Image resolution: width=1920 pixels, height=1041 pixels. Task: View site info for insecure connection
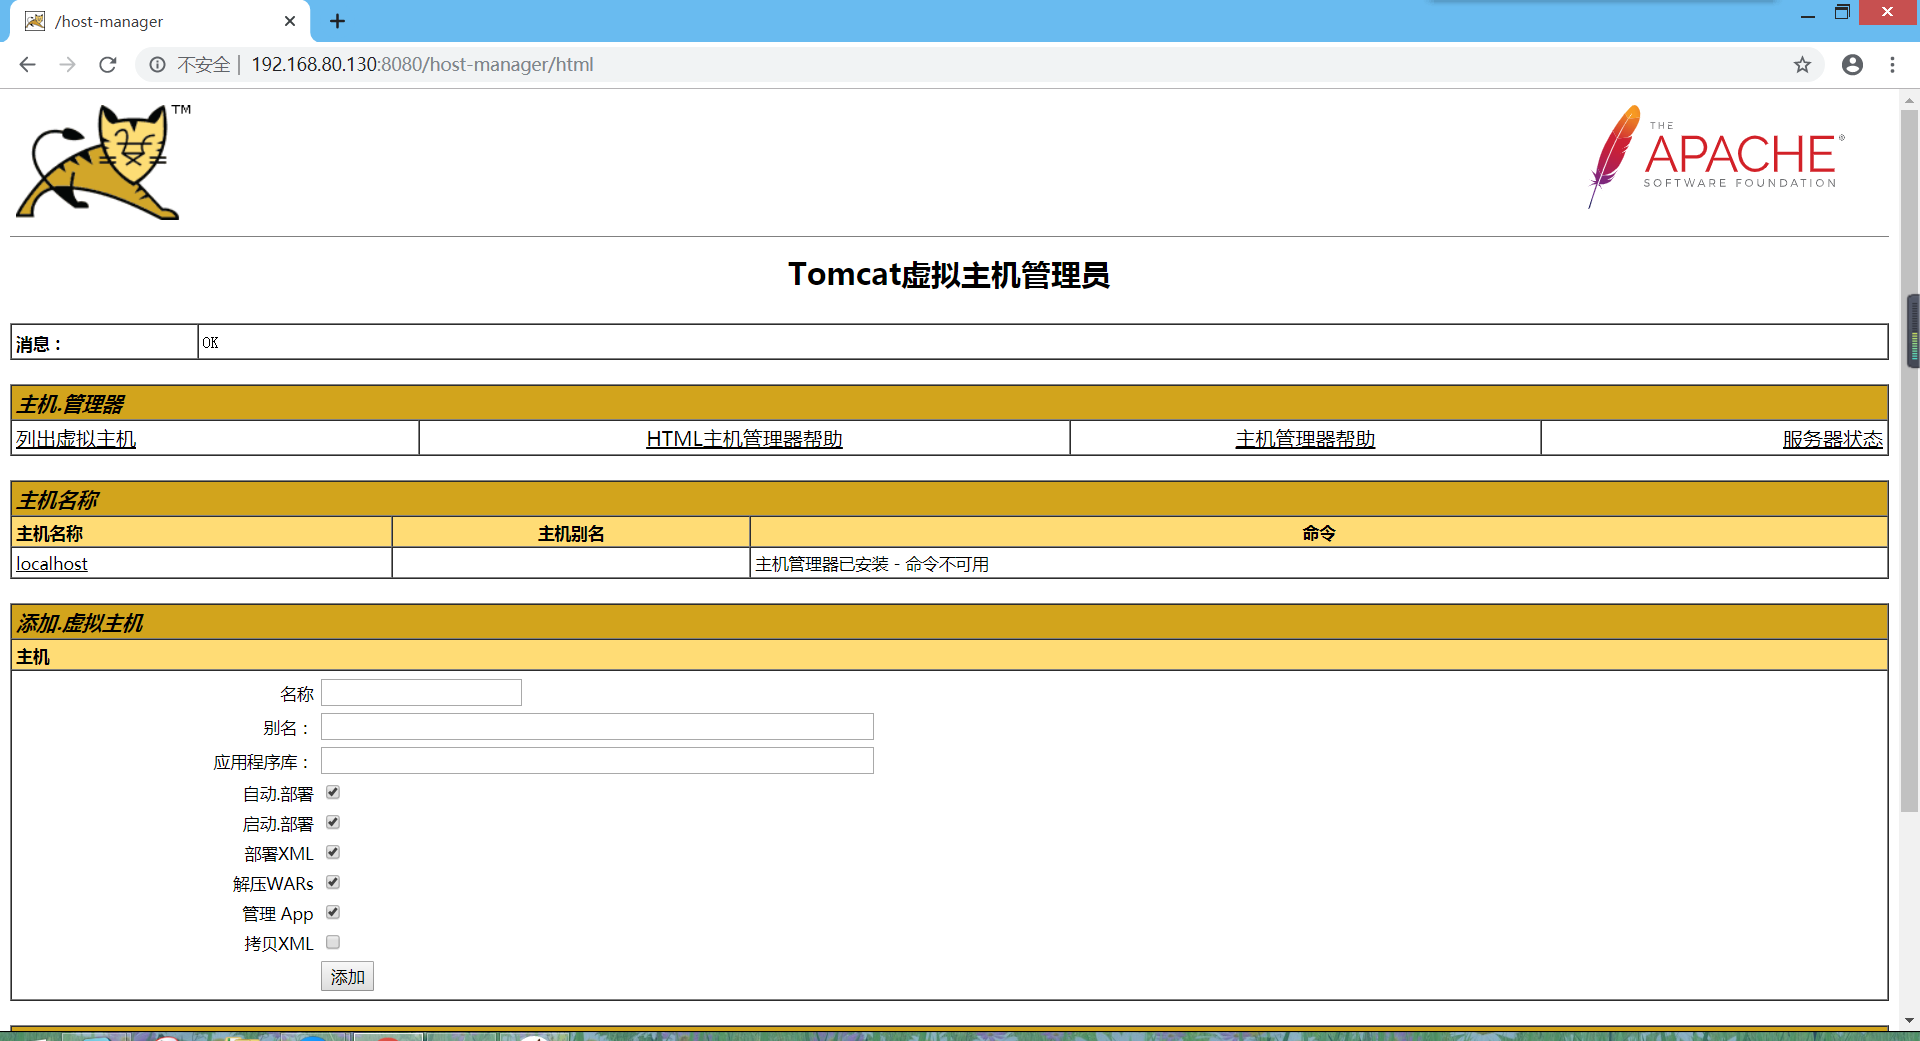(x=157, y=65)
